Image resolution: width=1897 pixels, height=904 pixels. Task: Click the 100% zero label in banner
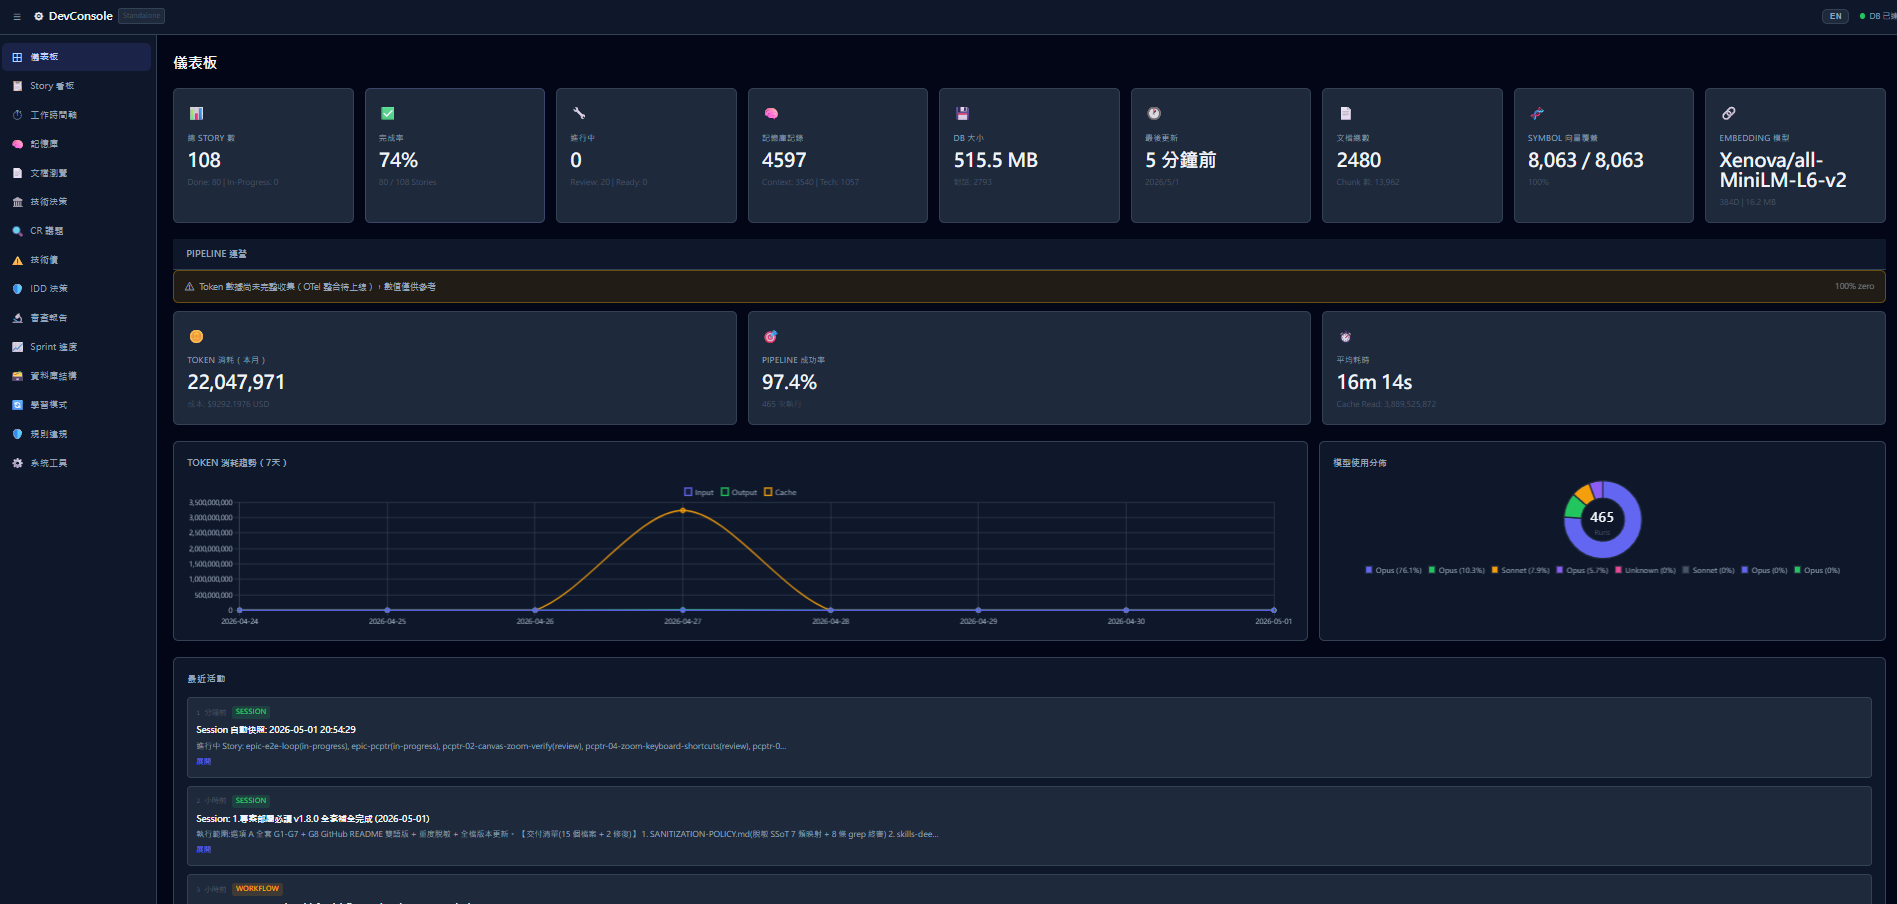[1854, 286]
